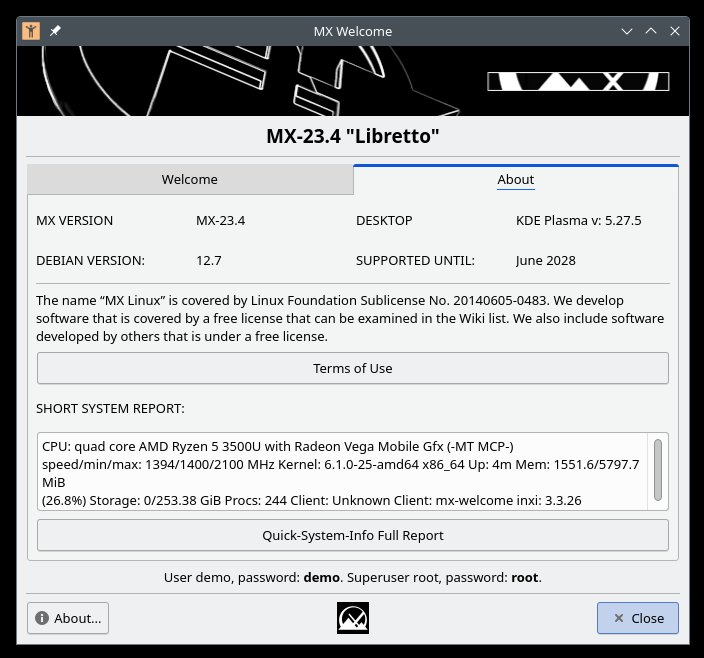
Task: Click the Storage 0/253.38 GiB line
Action: pos(312,500)
